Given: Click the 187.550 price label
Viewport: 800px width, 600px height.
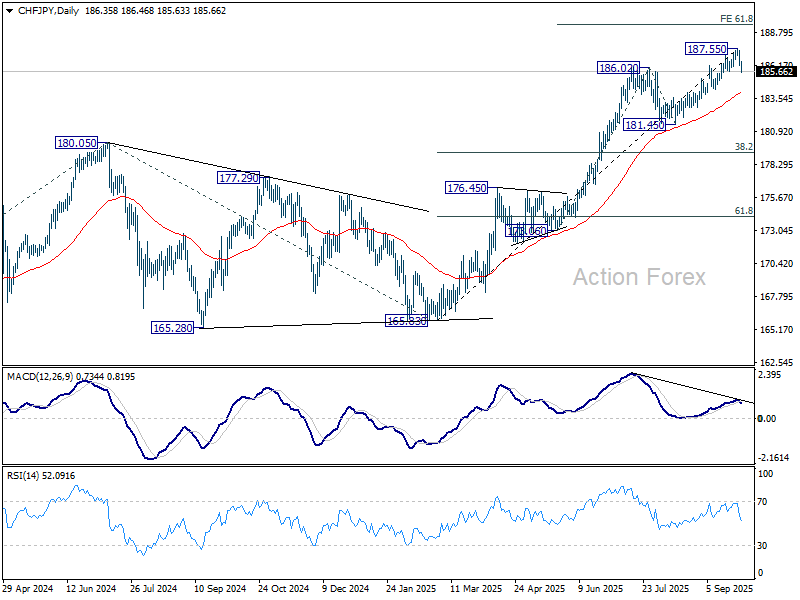Looking at the screenshot, I should click(707, 49).
